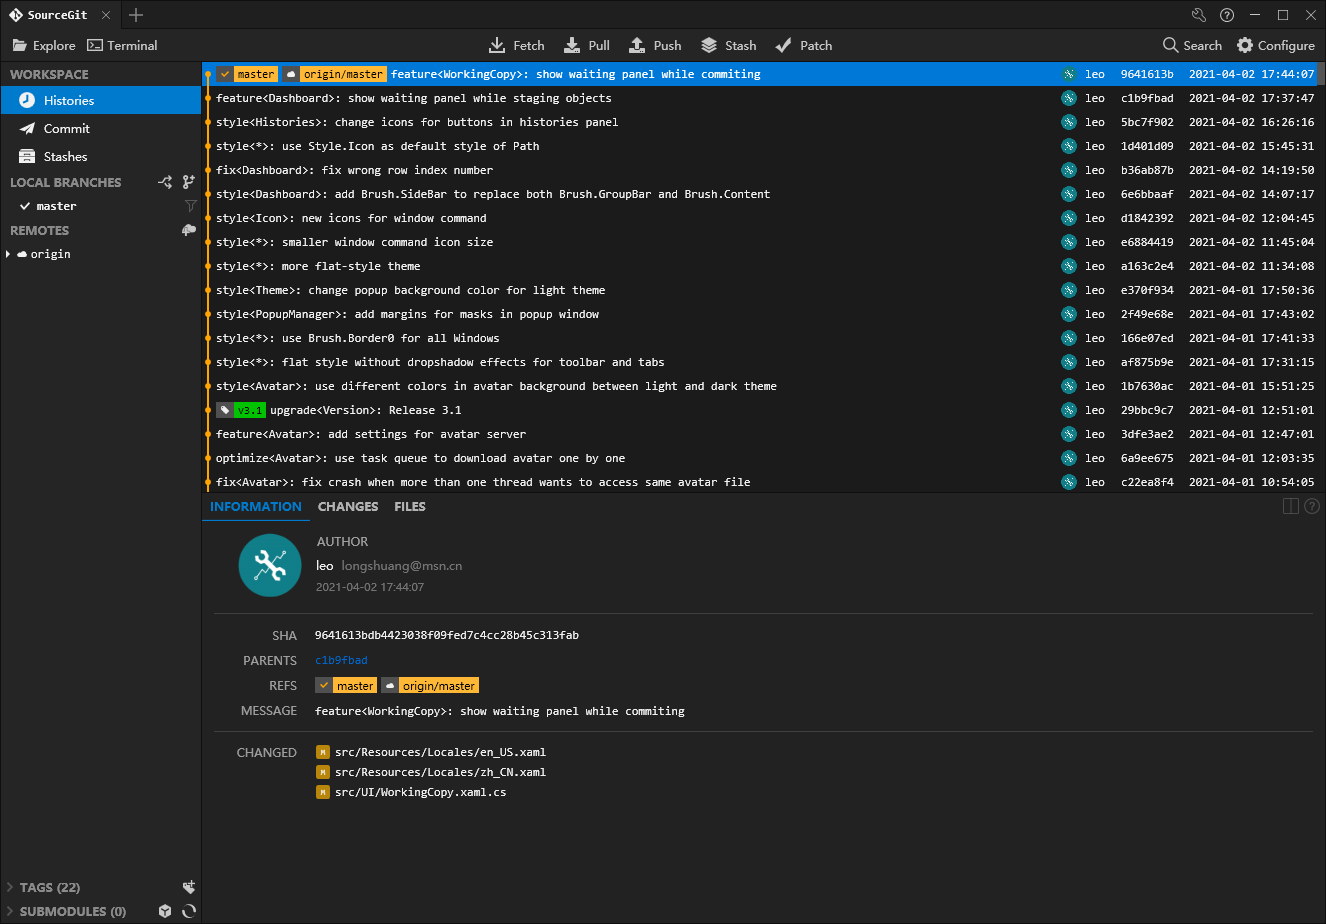Click the Push toolbar button
The width and height of the screenshot is (1326, 924).
click(655, 45)
